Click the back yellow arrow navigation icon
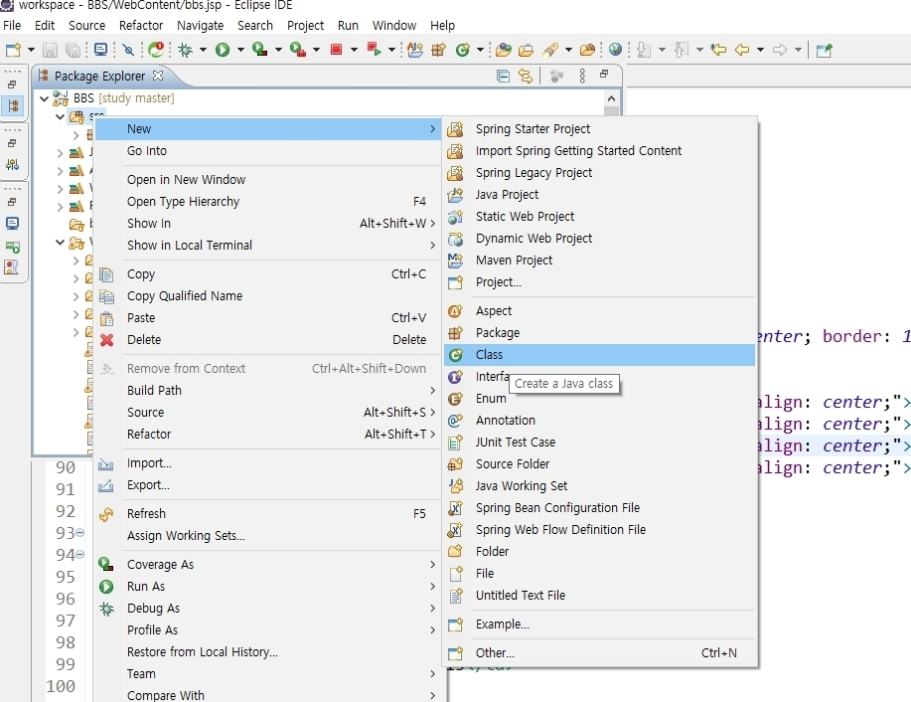The image size is (911, 702). [742, 50]
